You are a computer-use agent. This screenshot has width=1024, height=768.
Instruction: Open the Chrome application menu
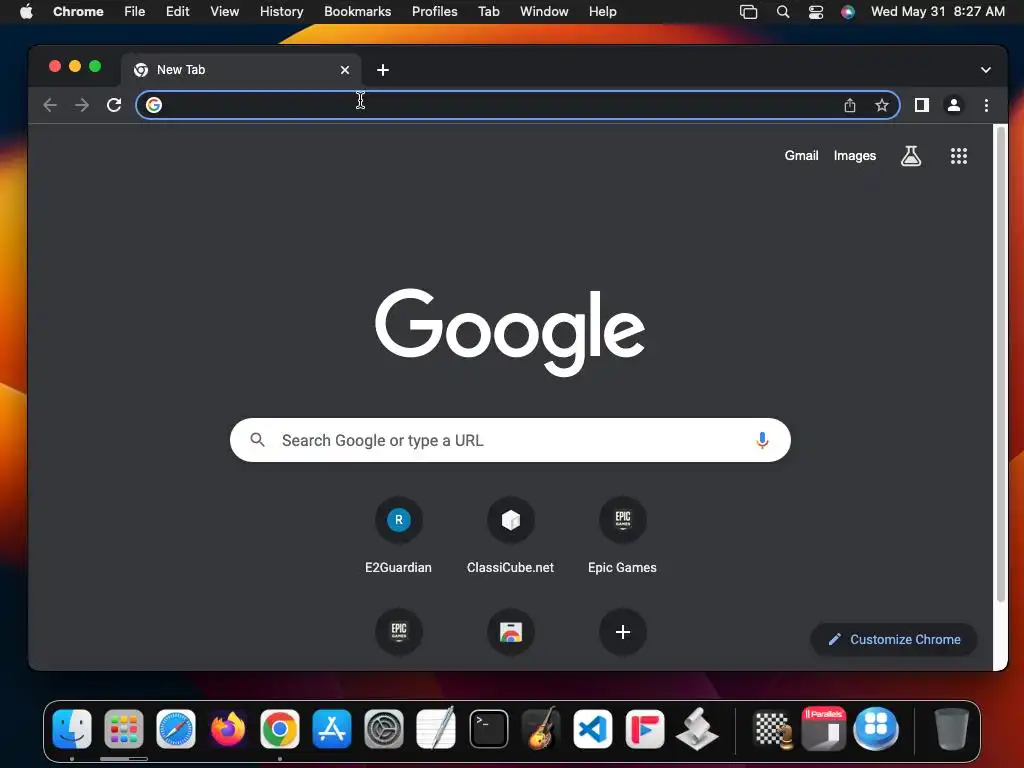coord(78,12)
